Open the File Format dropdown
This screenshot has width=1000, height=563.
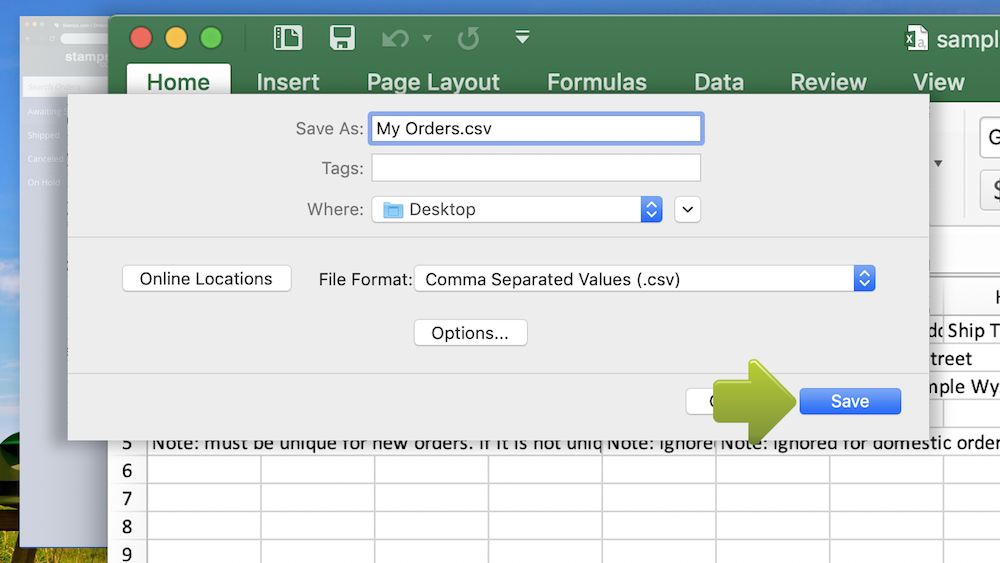point(644,279)
